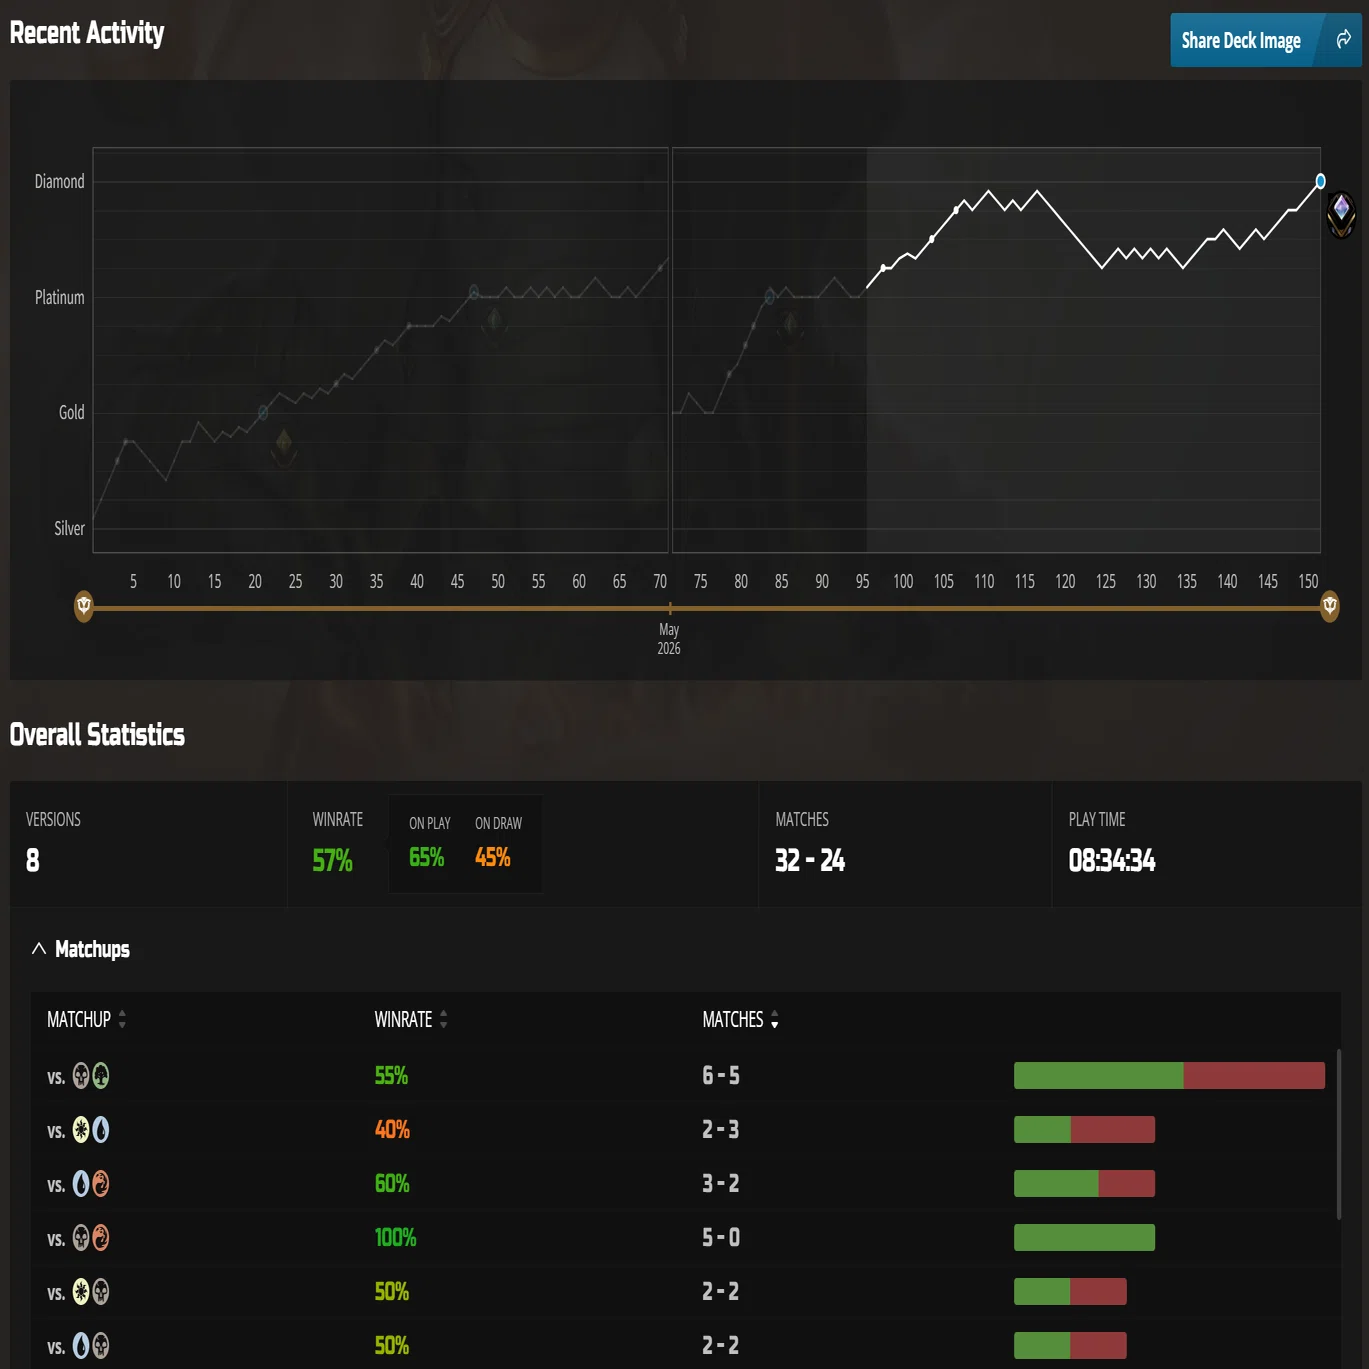Click the play time value 08:34:34
The image size is (1369, 1369).
click(x=1112, y=860)
